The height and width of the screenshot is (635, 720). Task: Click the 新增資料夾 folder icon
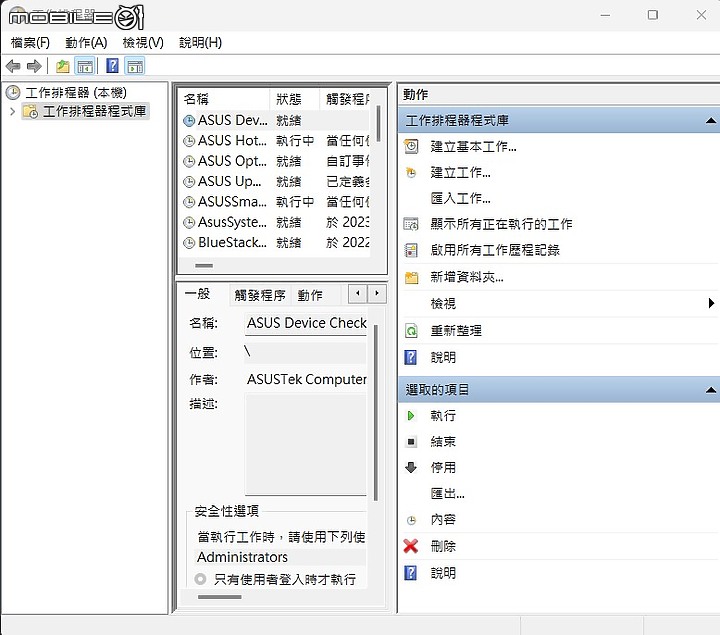click(411, 277)
